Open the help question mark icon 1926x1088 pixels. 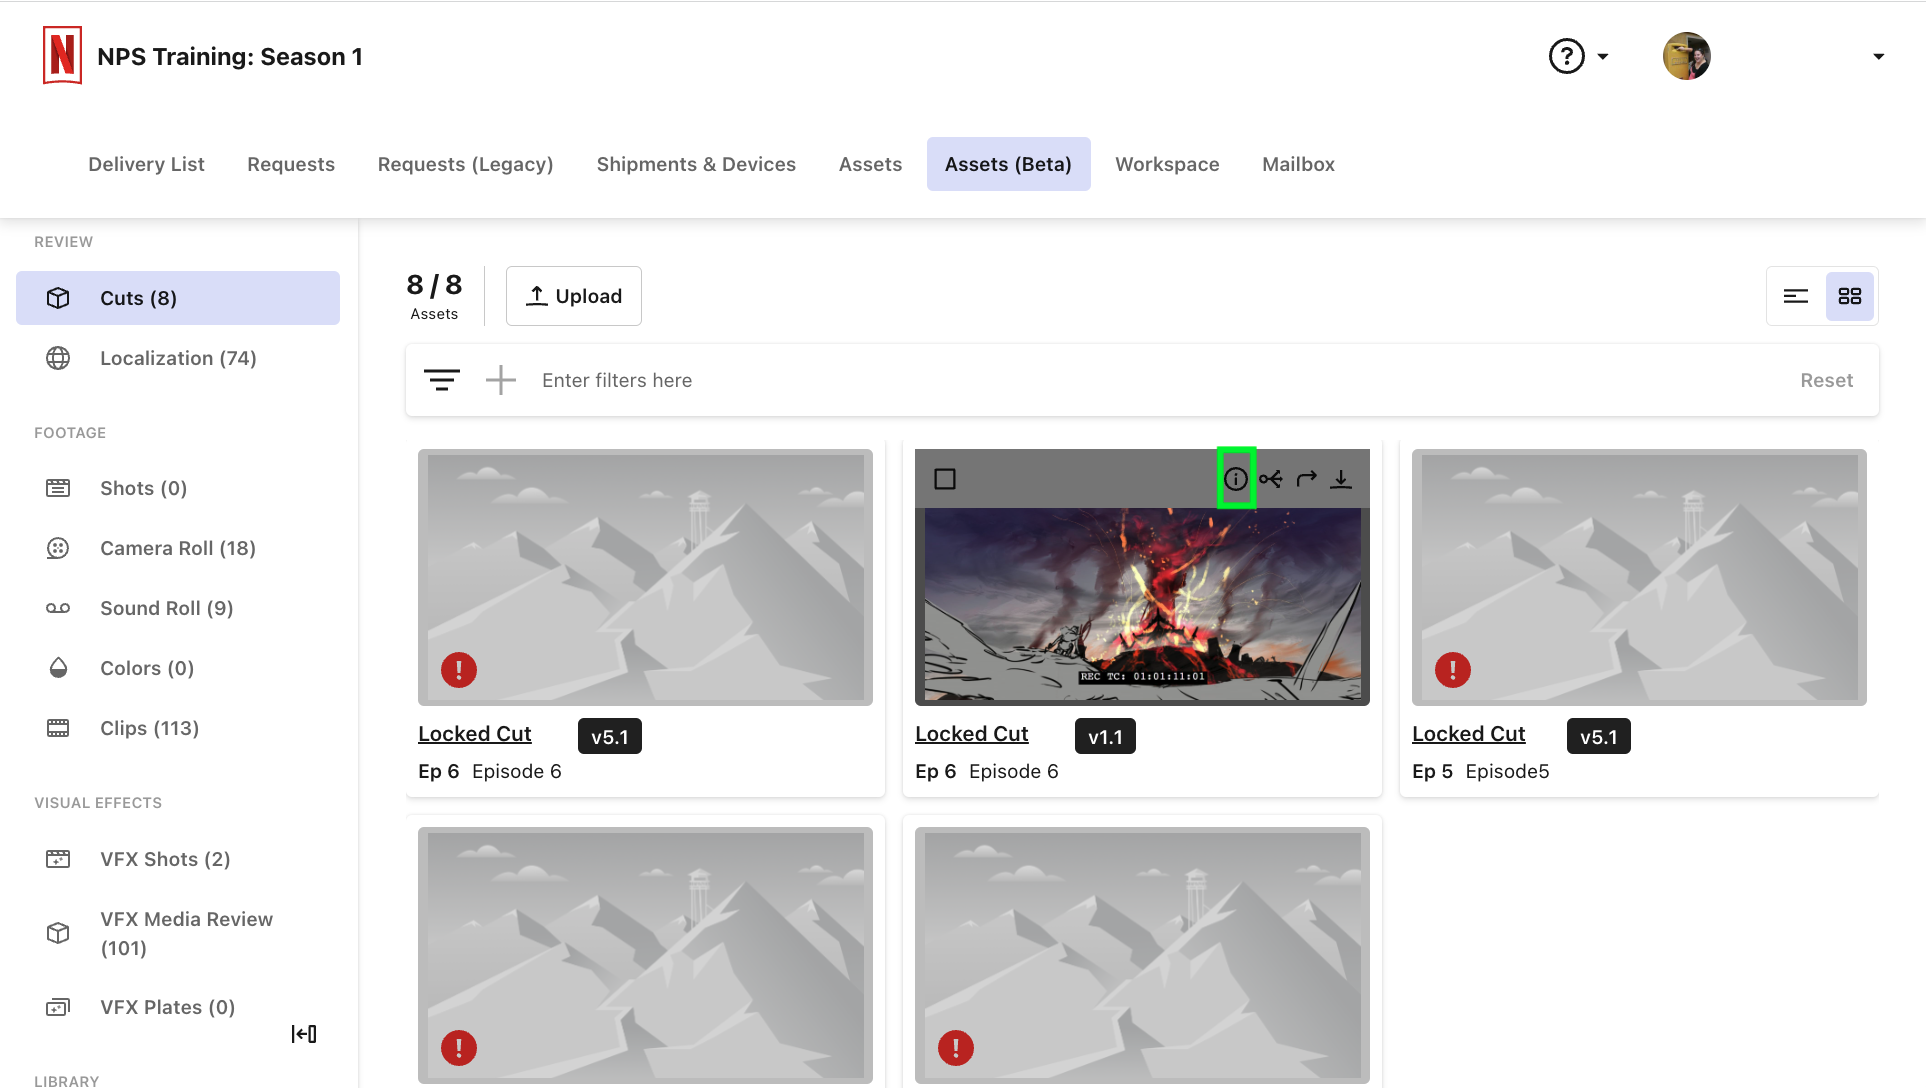pyautogui.click(x=1566, y=56)
